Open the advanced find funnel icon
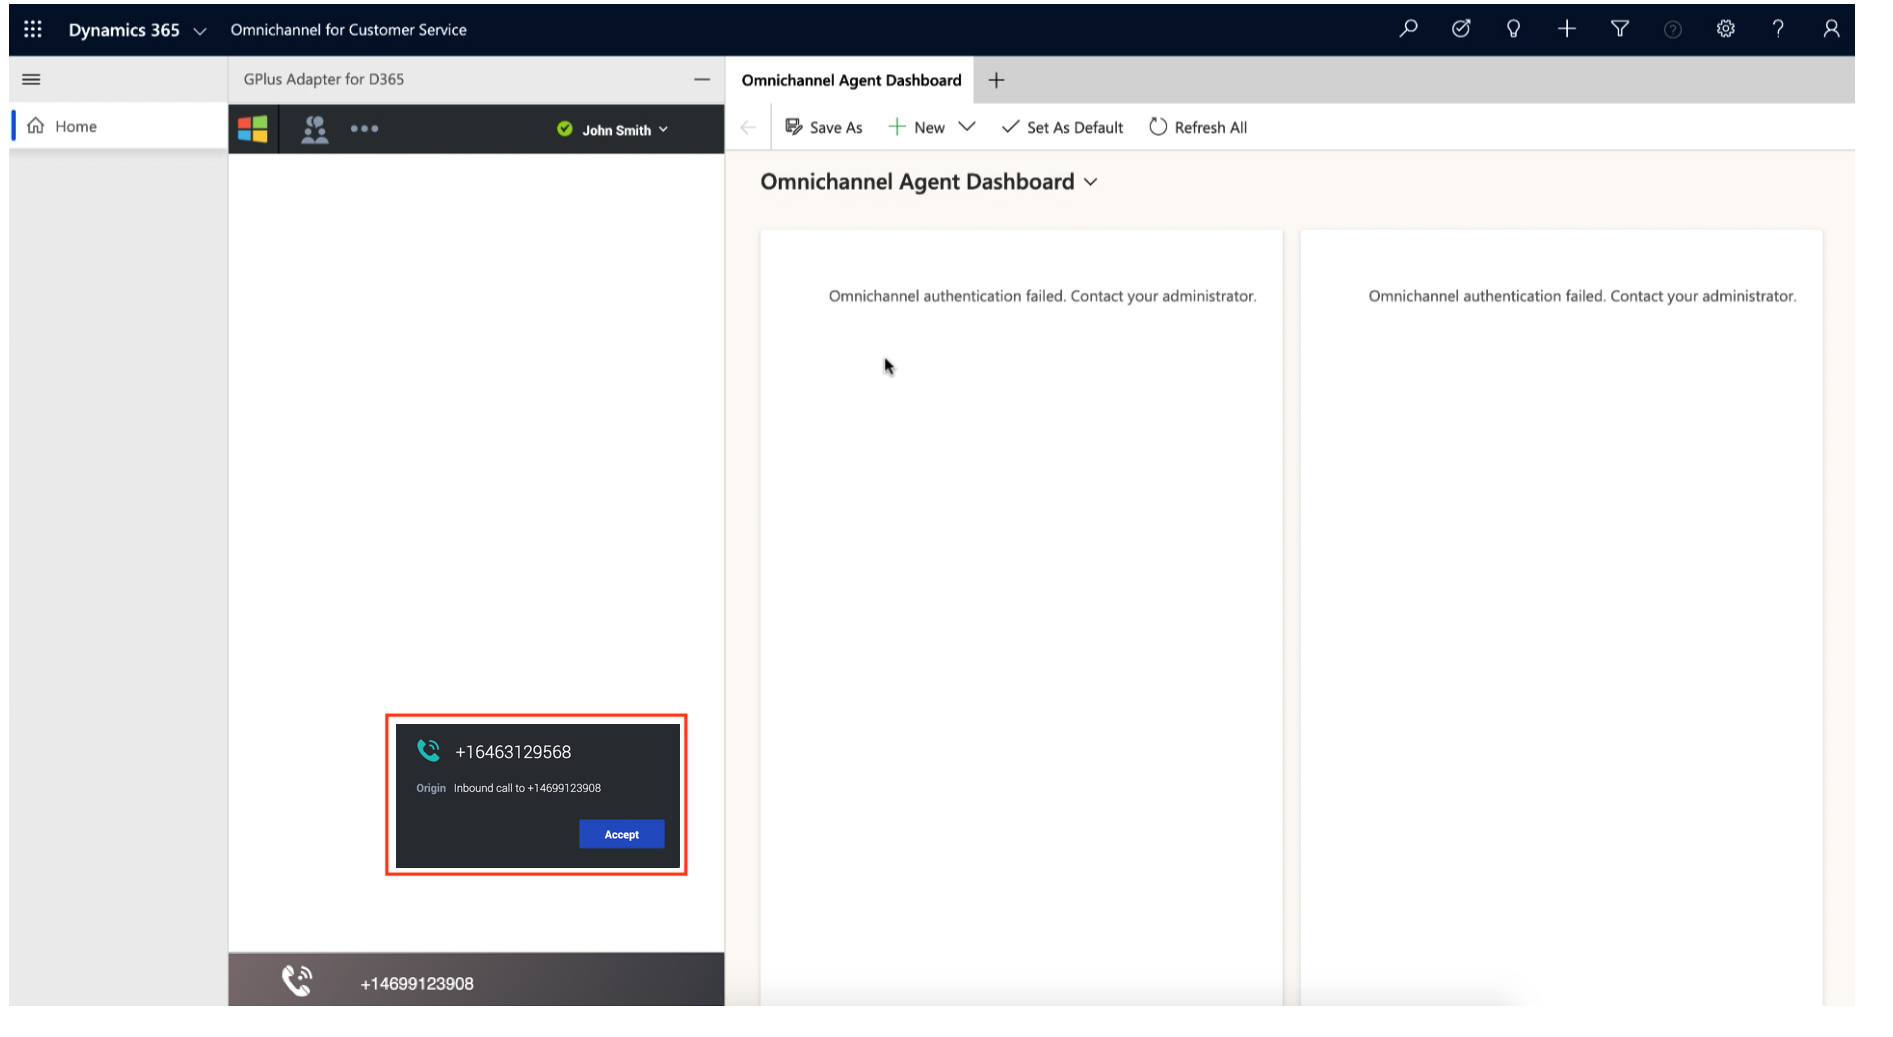 1620,29
